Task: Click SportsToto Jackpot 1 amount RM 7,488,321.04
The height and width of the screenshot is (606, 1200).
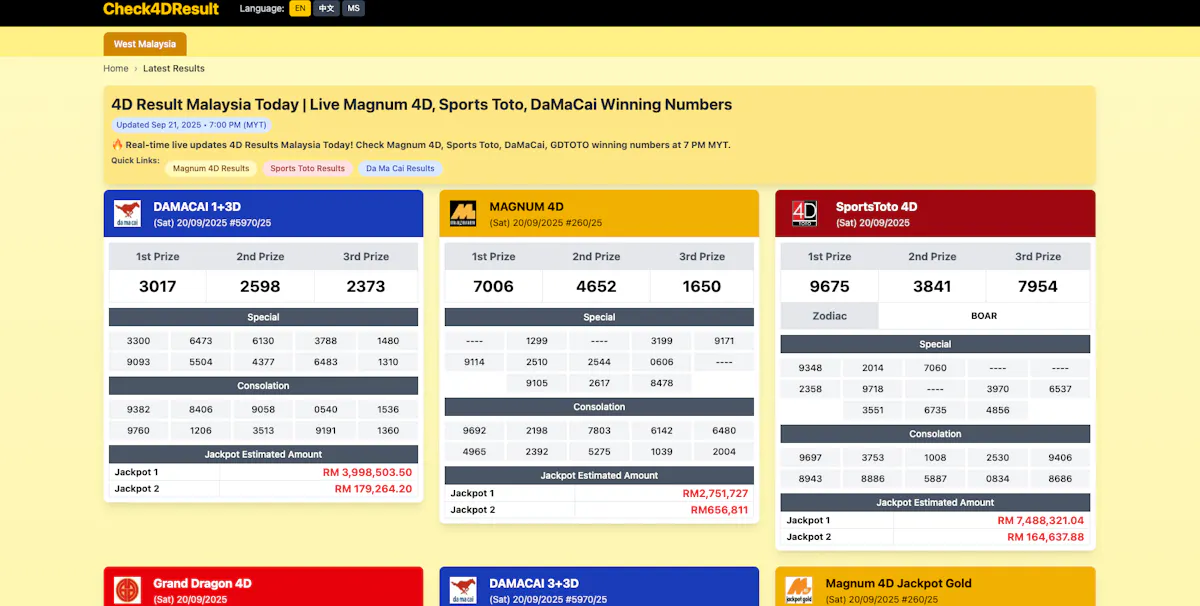Action: click(1040, 521)
